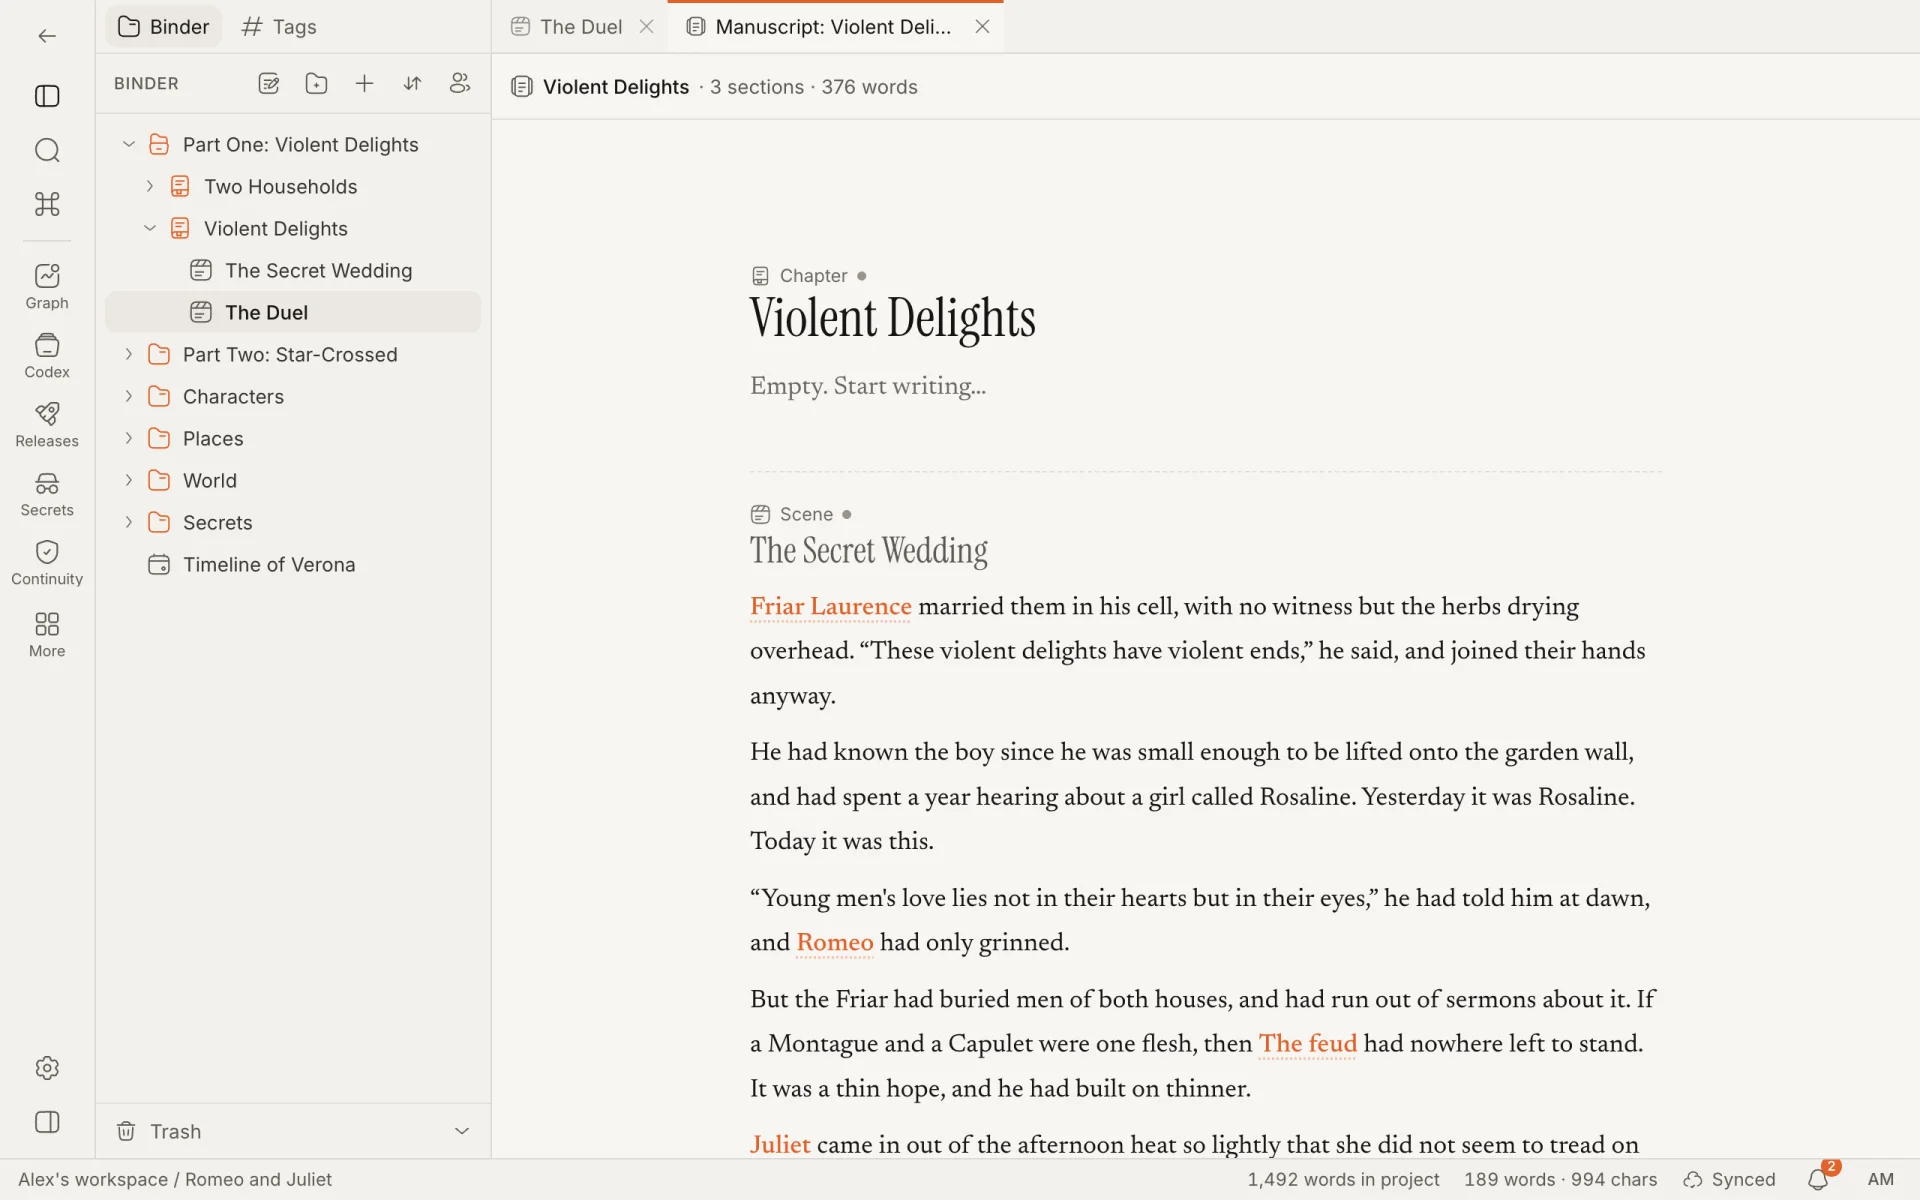Viewport: 1920px width, 1200px height.
Task: Select The Secret Wedding scene in binder
Action: pyautogui.click(x=293, y=271)
